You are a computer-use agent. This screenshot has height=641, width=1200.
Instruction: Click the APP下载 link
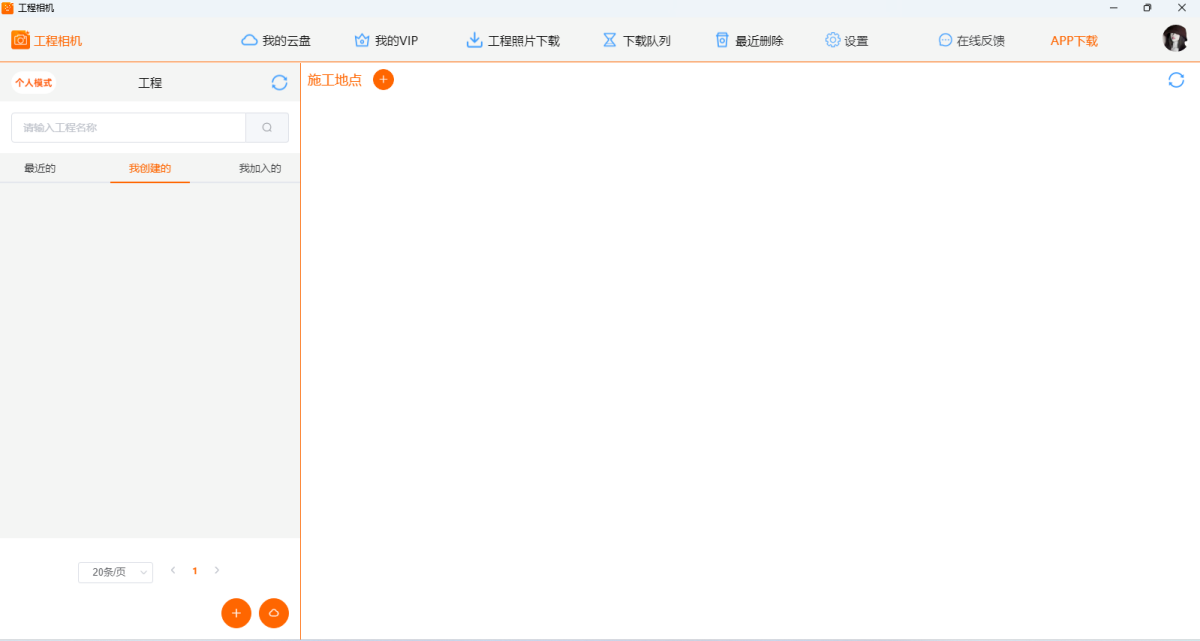1073,41
